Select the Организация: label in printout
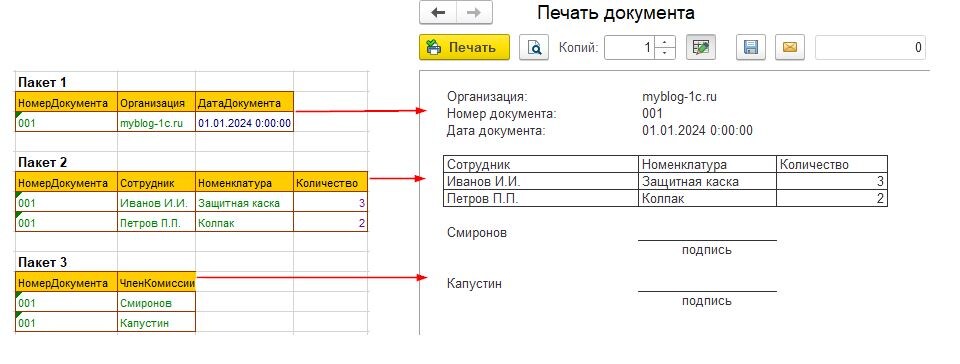960x364 pixels. pyautogui.click(x=487, y=97)
